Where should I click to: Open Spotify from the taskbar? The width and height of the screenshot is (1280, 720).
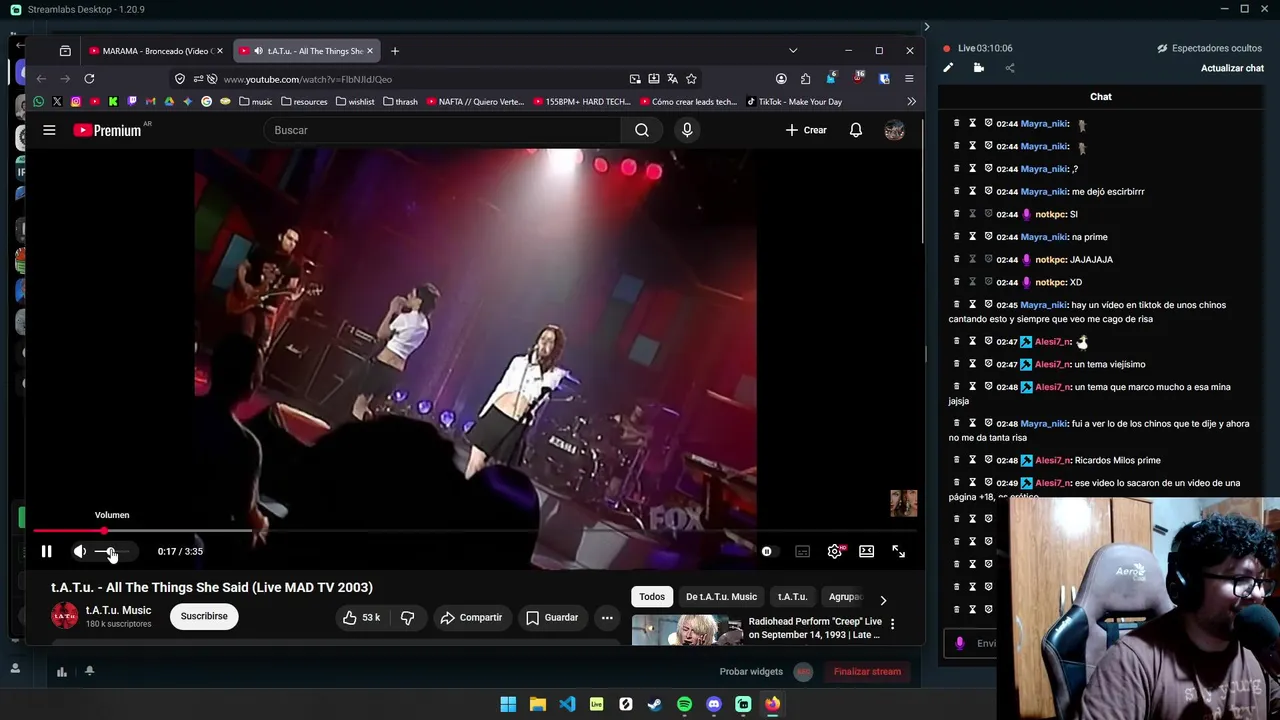(x=684, y=704)
